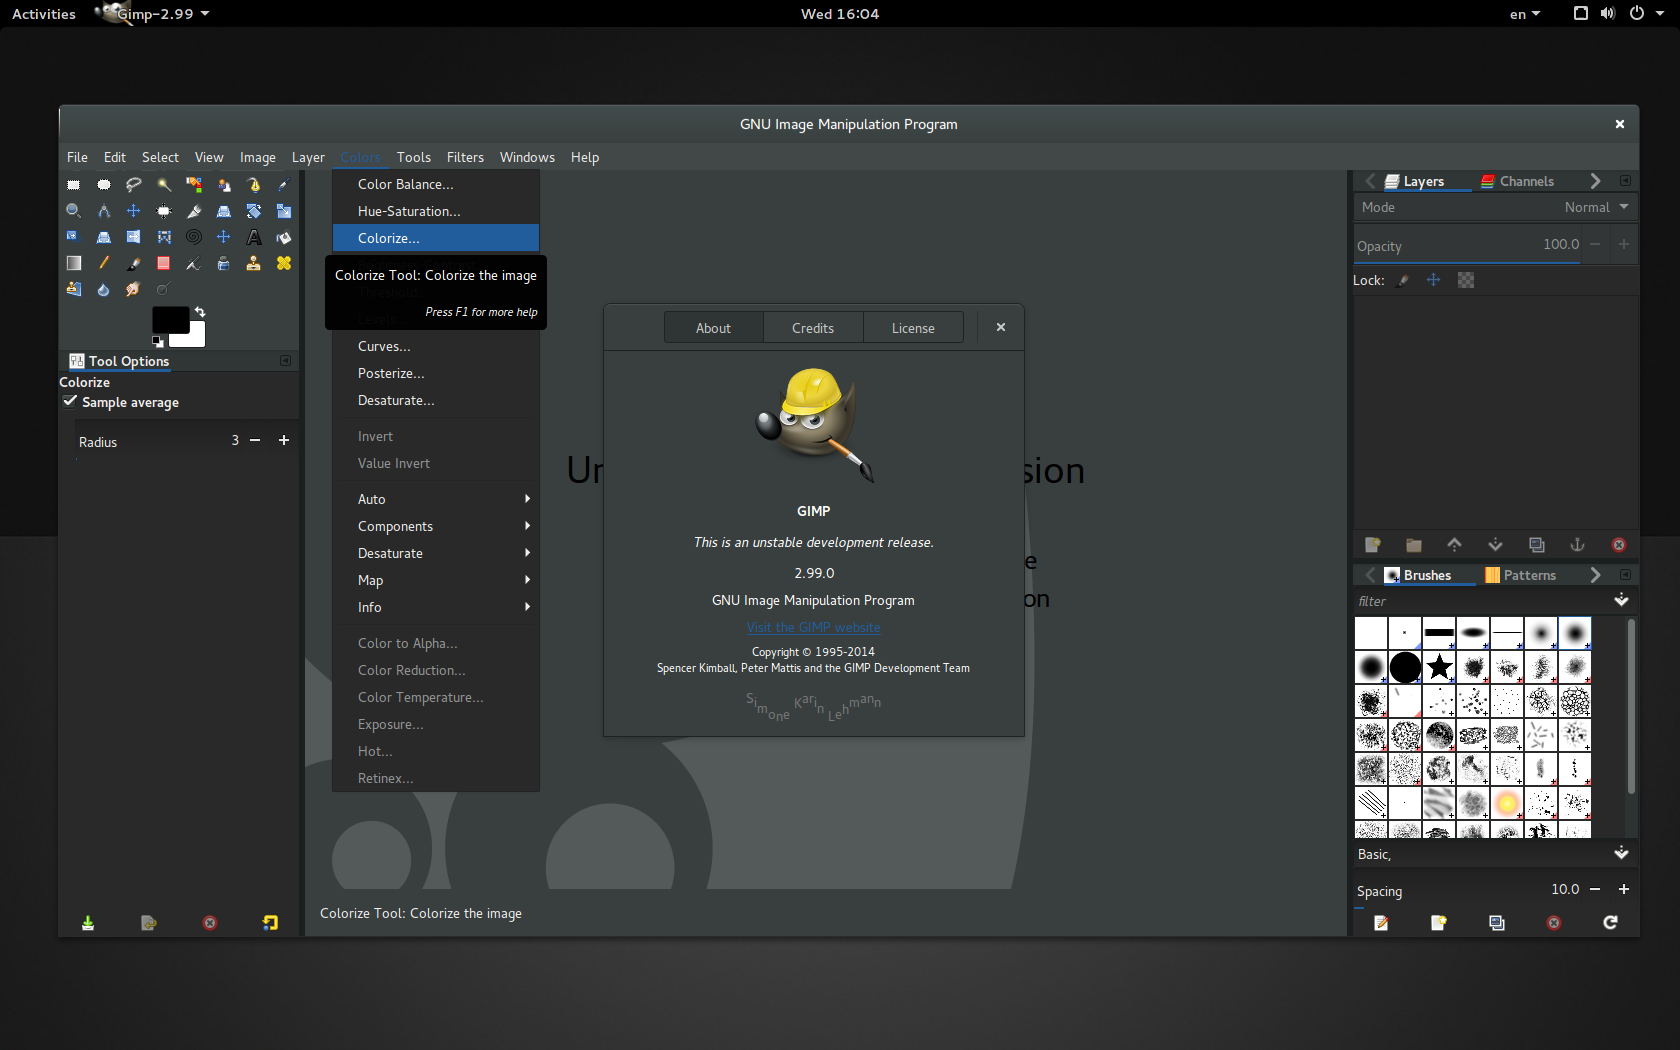Click the Opacity slider
Viewport: 1680px width, 1050px height.
(x=1467, y=246)
